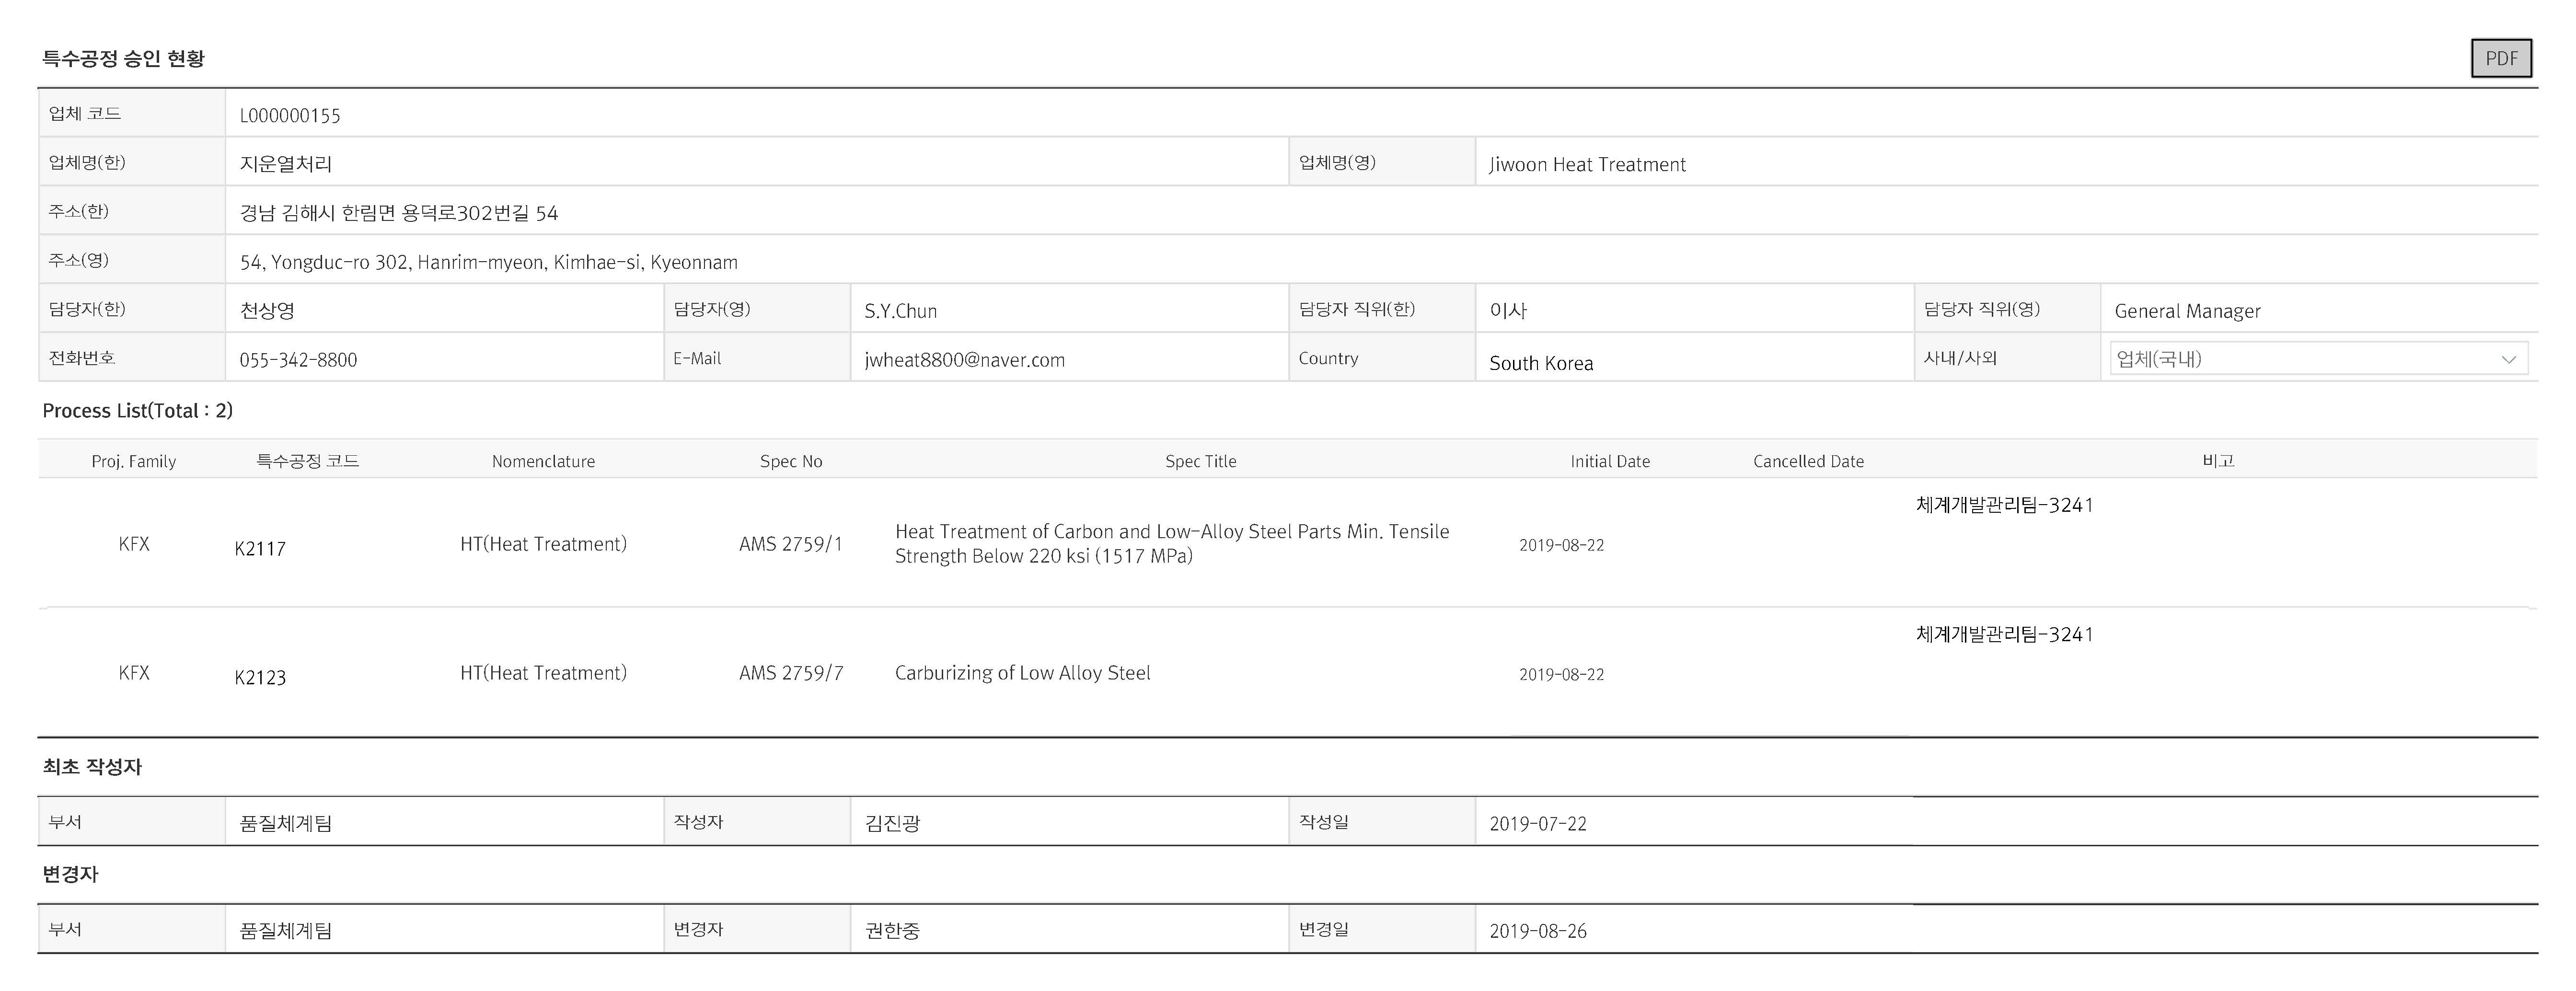
Task: Sort by Proj. Family column header
Action: point(133,461)
